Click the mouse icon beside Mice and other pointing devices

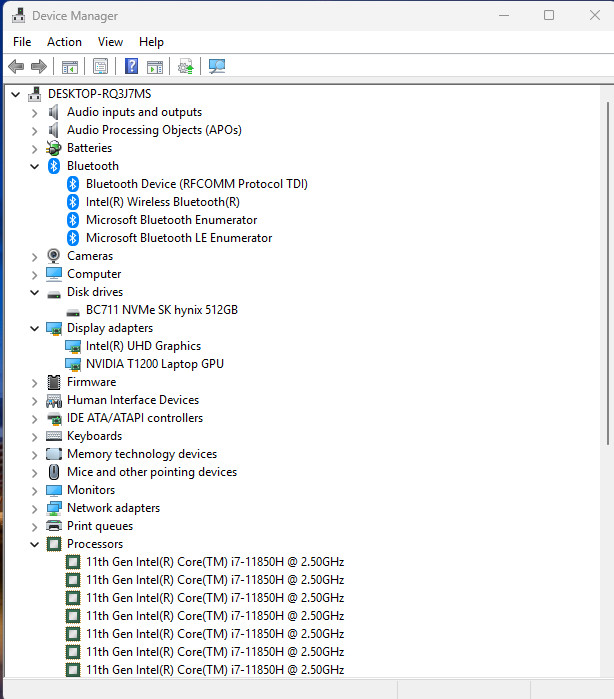tap(54, 472)
